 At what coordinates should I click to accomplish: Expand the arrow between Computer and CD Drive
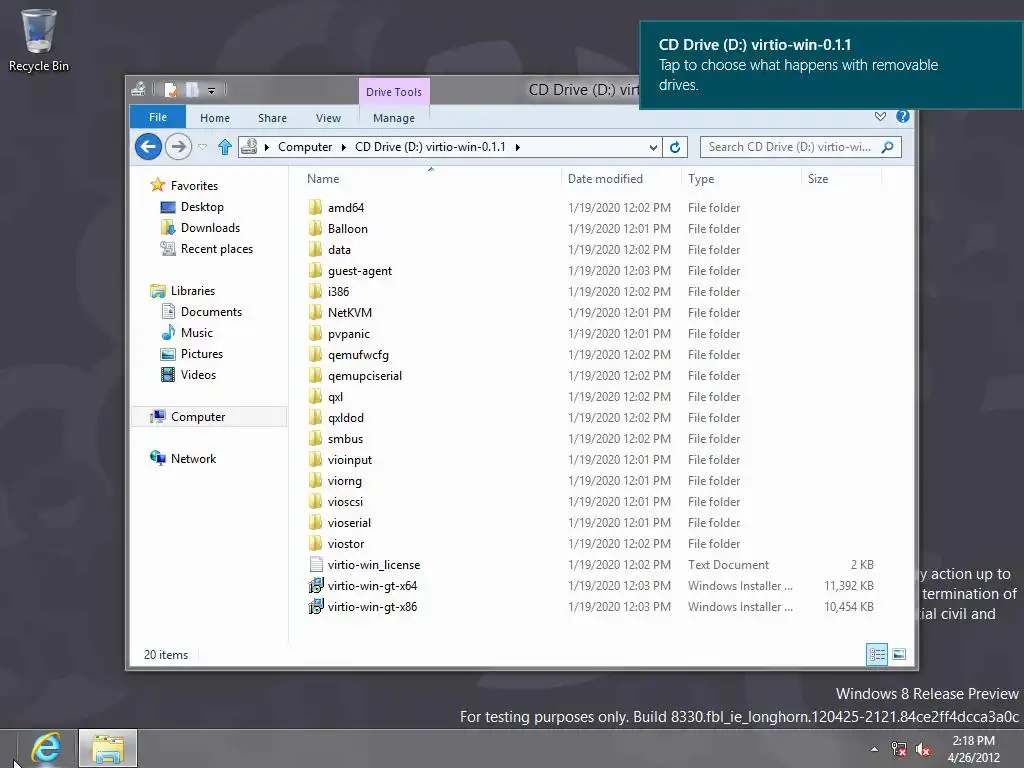(344, 147)
